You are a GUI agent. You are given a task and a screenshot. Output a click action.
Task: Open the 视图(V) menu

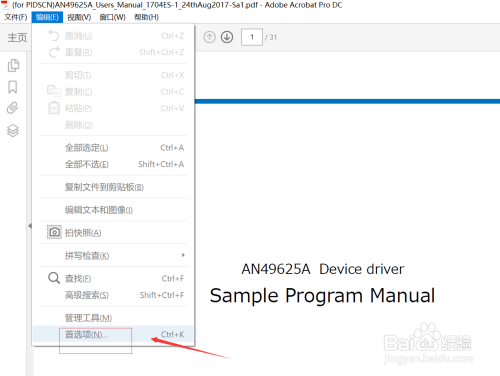[79, 17]
